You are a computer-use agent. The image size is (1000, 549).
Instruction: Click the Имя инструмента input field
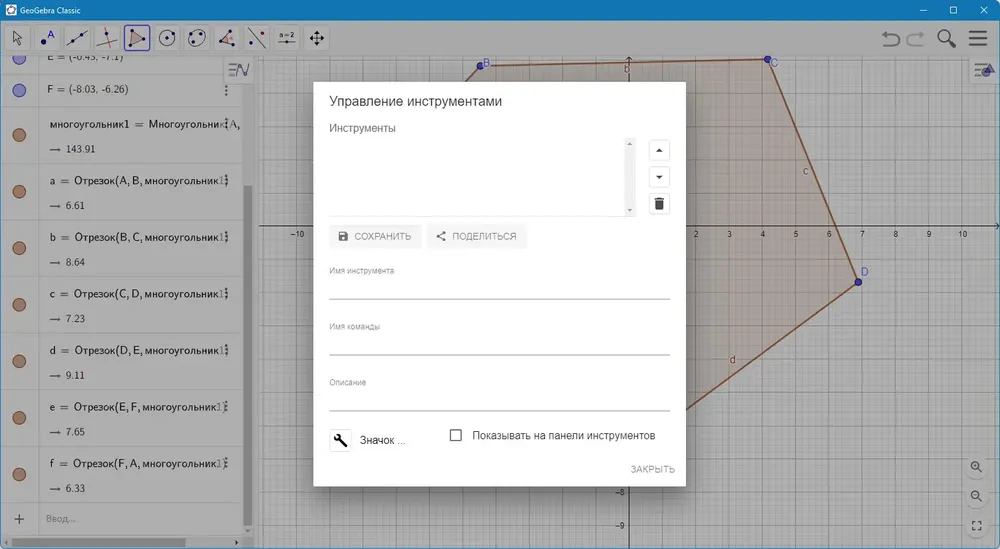(499, 289)
